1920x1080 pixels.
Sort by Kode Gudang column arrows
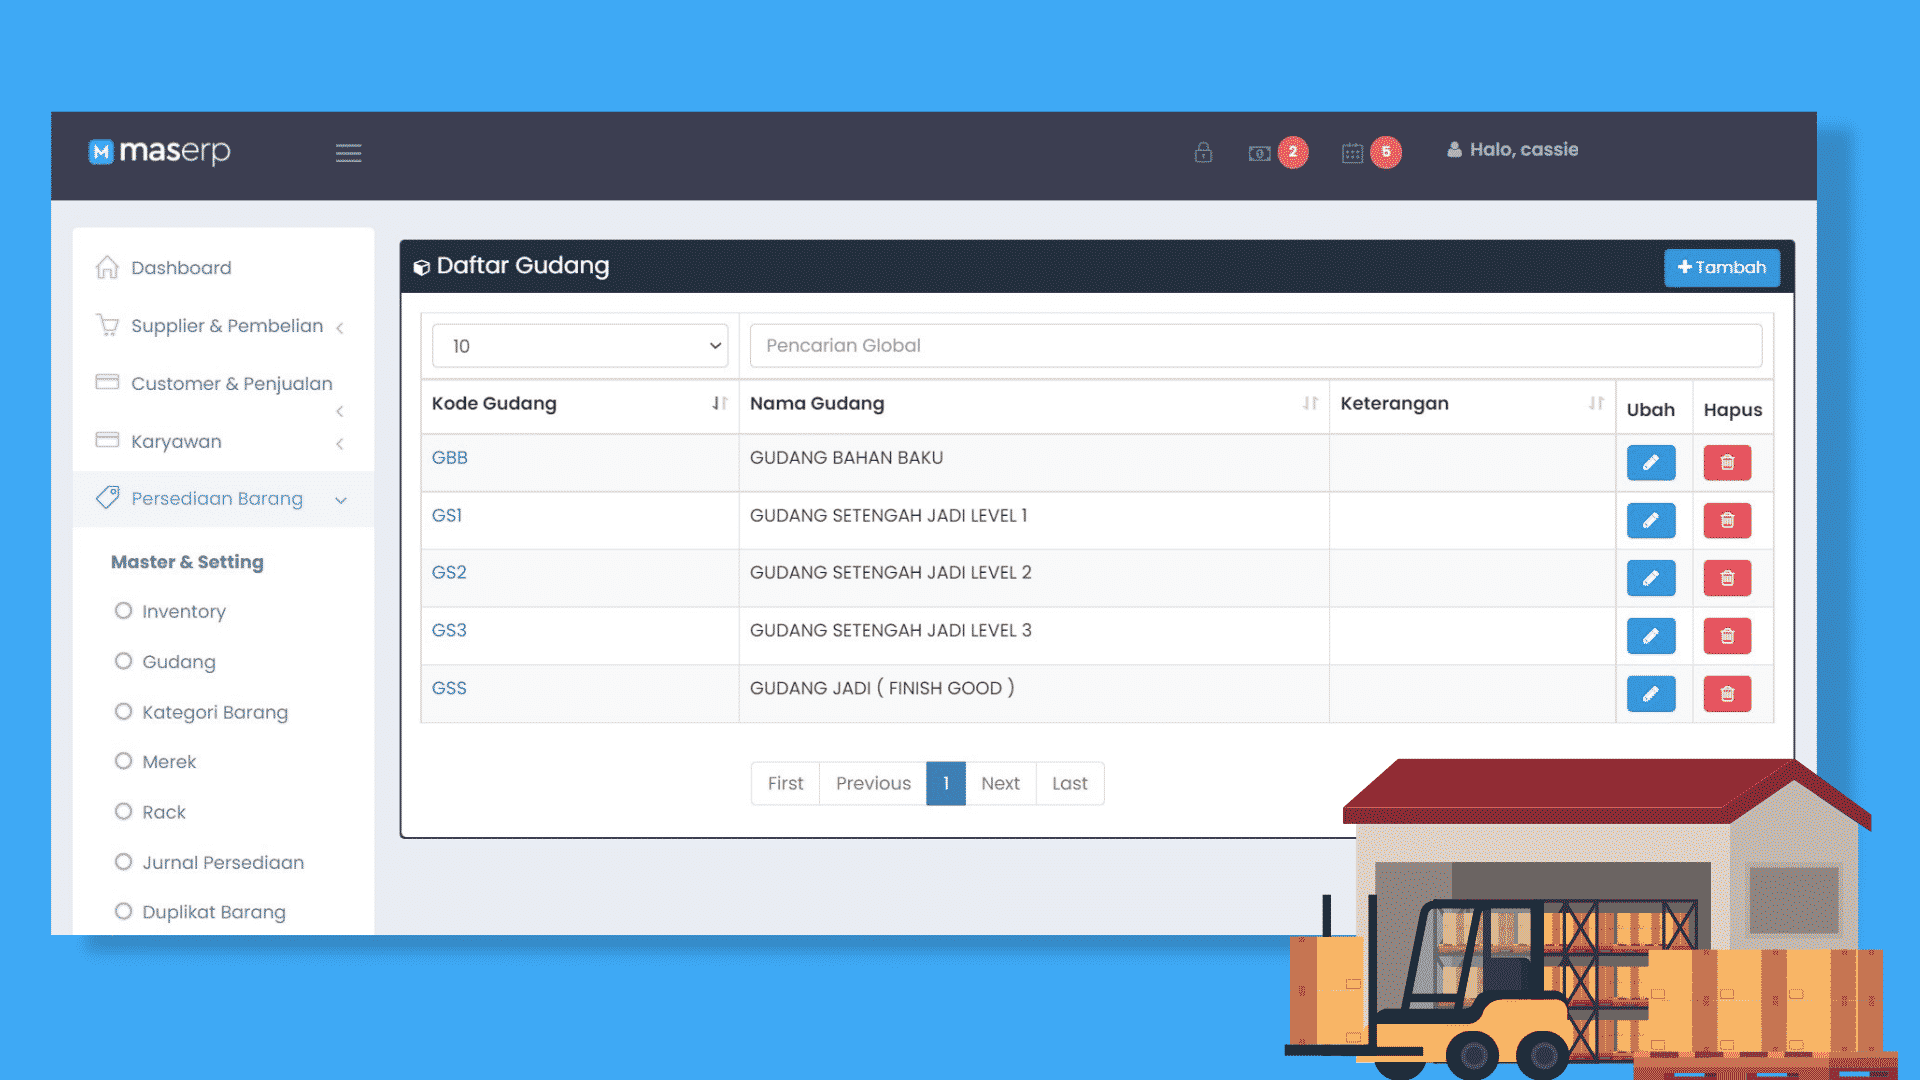point(719,403)
